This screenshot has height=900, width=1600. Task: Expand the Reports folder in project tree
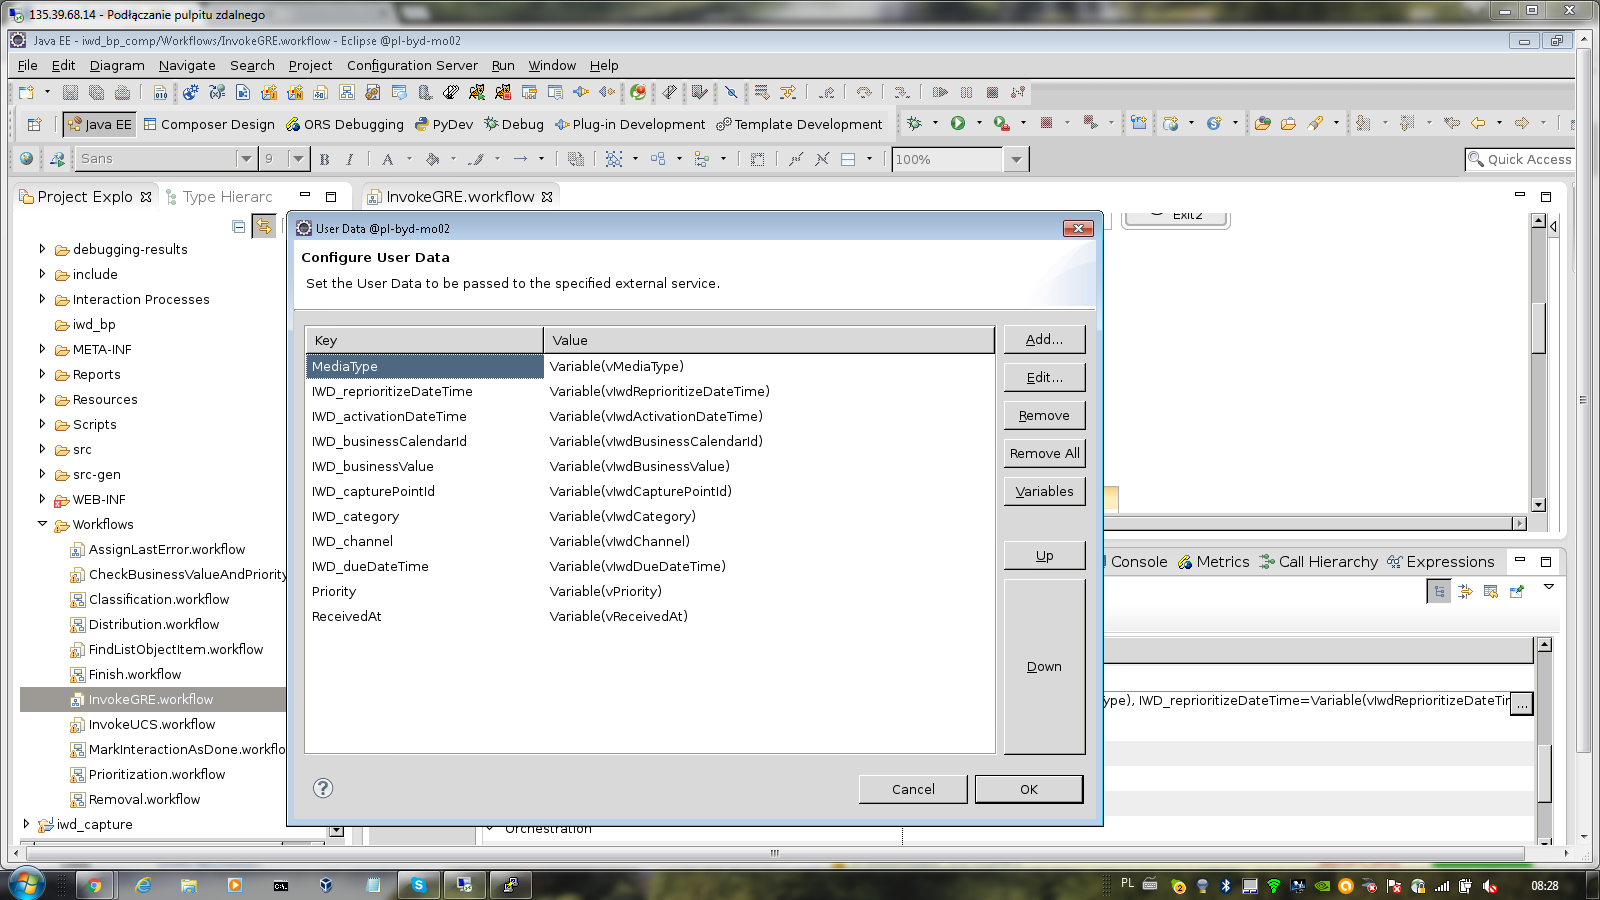[42, 374]
